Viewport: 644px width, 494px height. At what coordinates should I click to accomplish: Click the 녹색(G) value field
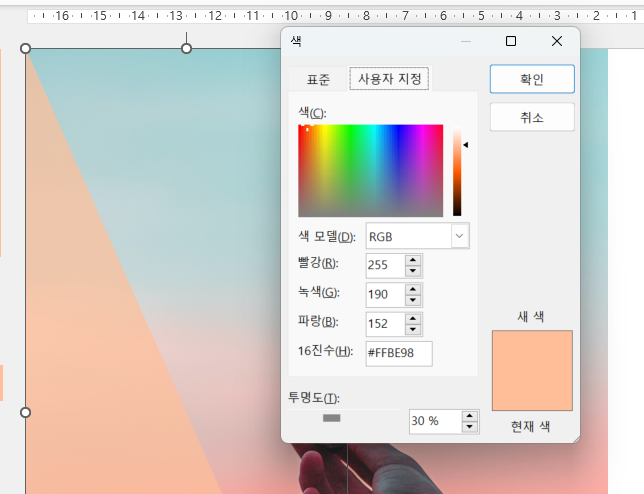pos(385,294)
